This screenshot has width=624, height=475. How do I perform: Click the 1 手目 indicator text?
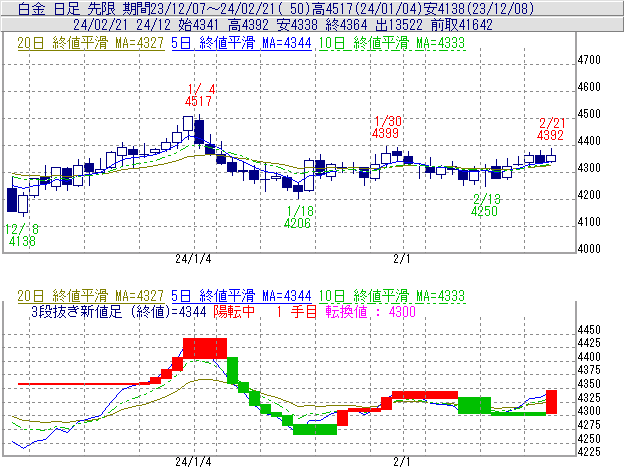pos(296,311)
